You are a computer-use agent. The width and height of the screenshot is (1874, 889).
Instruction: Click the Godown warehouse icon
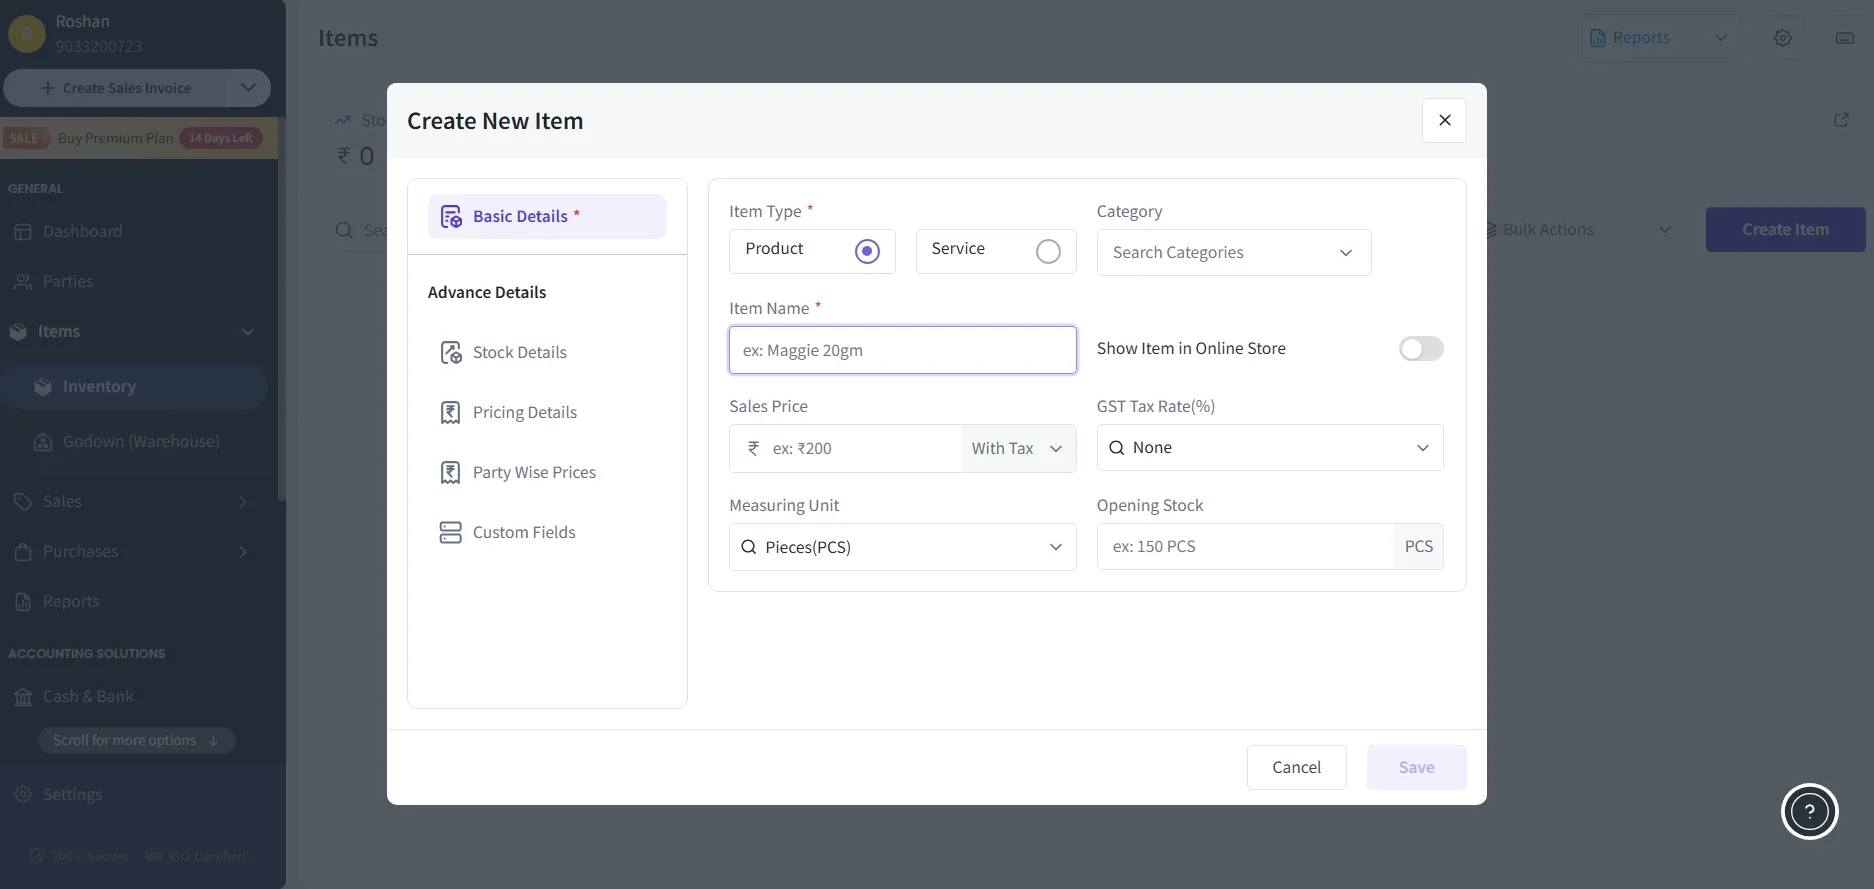coord(43,441)
